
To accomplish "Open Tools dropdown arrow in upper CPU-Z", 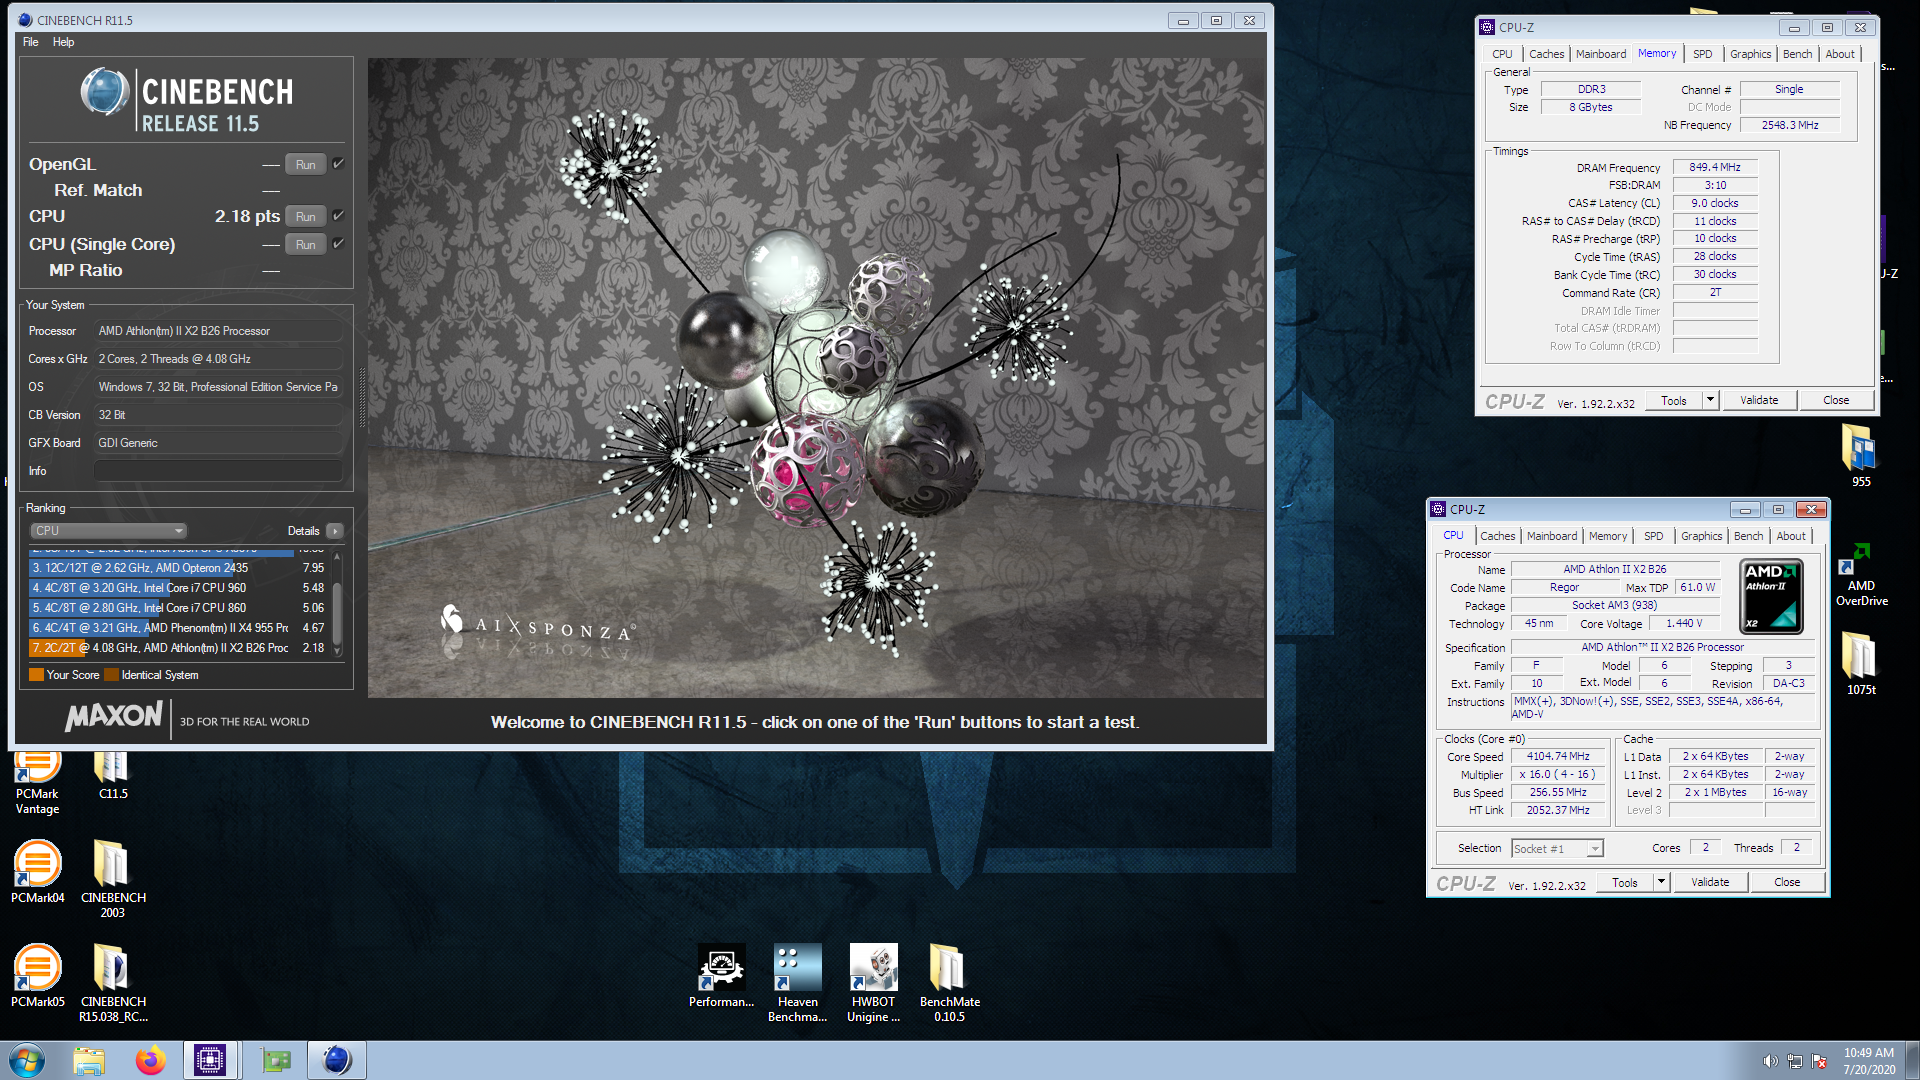I will click(1710, 401).
